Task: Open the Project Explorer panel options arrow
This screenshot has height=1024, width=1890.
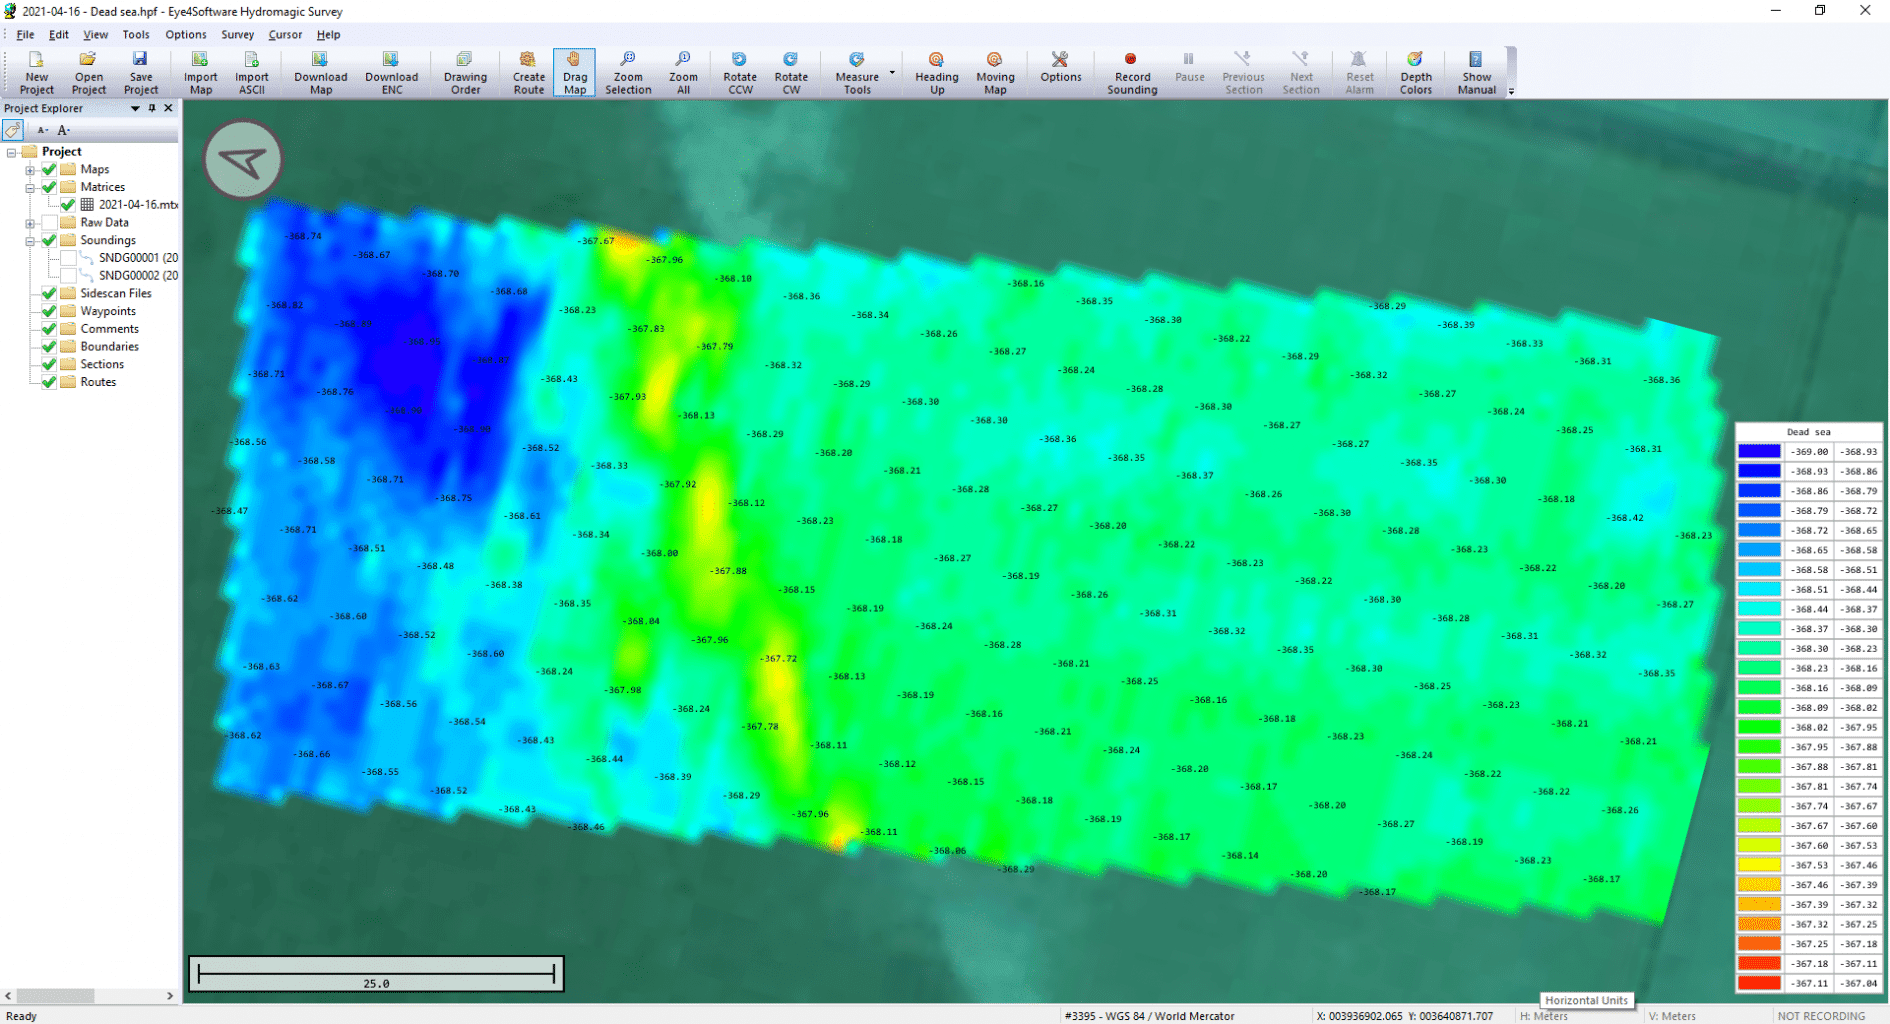Action: click(x=135, y=108)
